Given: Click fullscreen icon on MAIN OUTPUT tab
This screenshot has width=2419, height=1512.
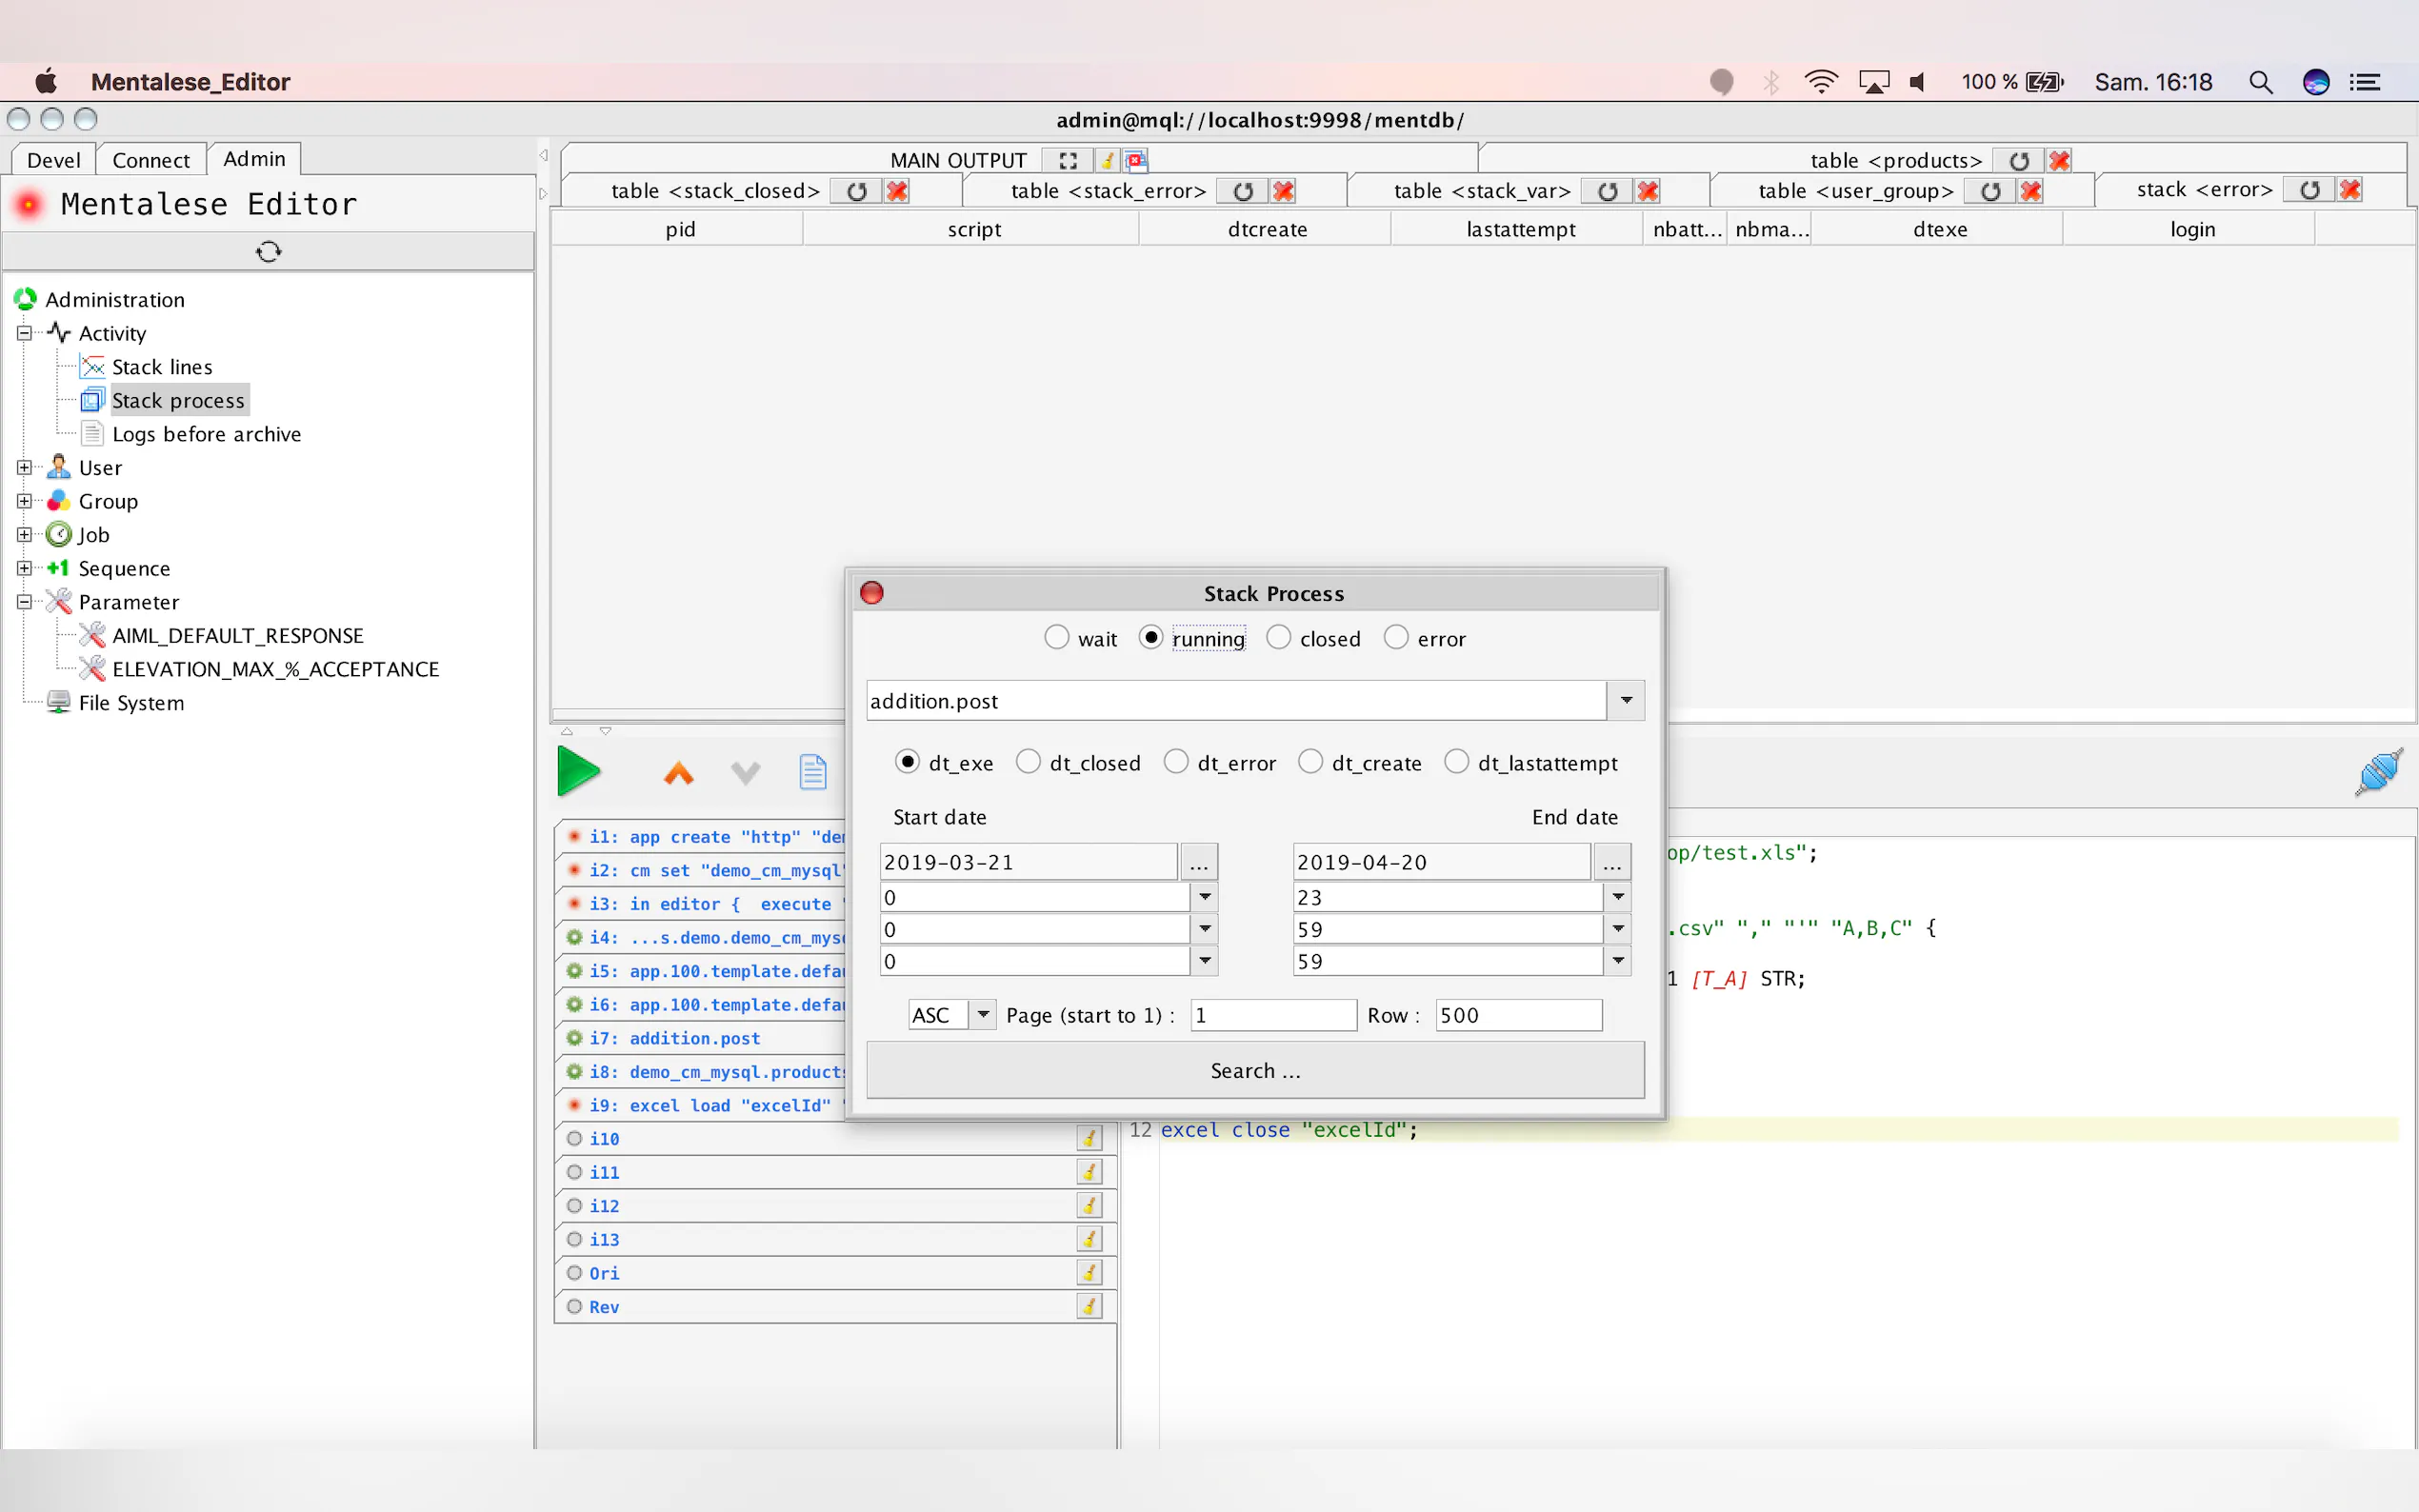Looking at the screenshot, I should pyautogui.click(x=1068, y=160).
